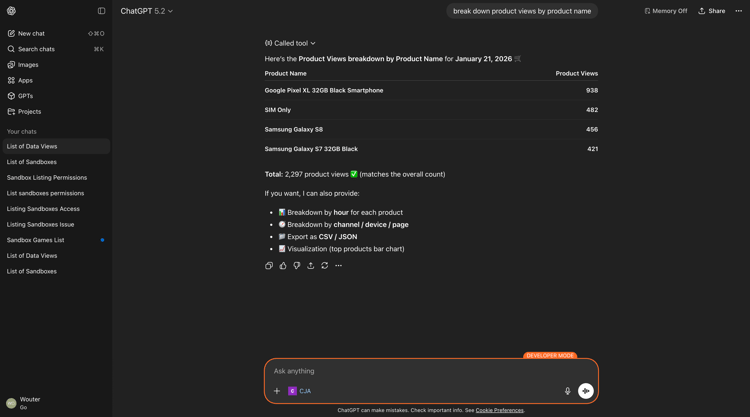Click the Samsung Galaxy S7 32GB Black row

point(431,149)
